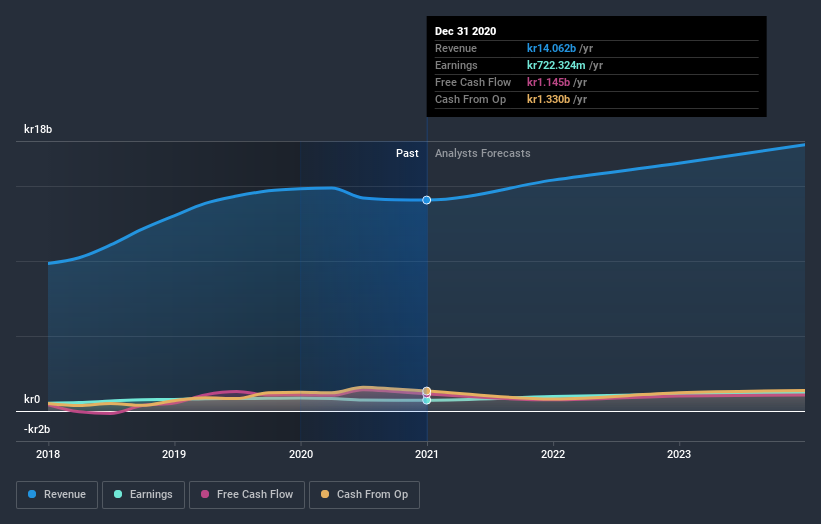The width and height of the screenshot is (821, 524).
Task: Toggle the Earnings legend button
Action: [143, 495]
